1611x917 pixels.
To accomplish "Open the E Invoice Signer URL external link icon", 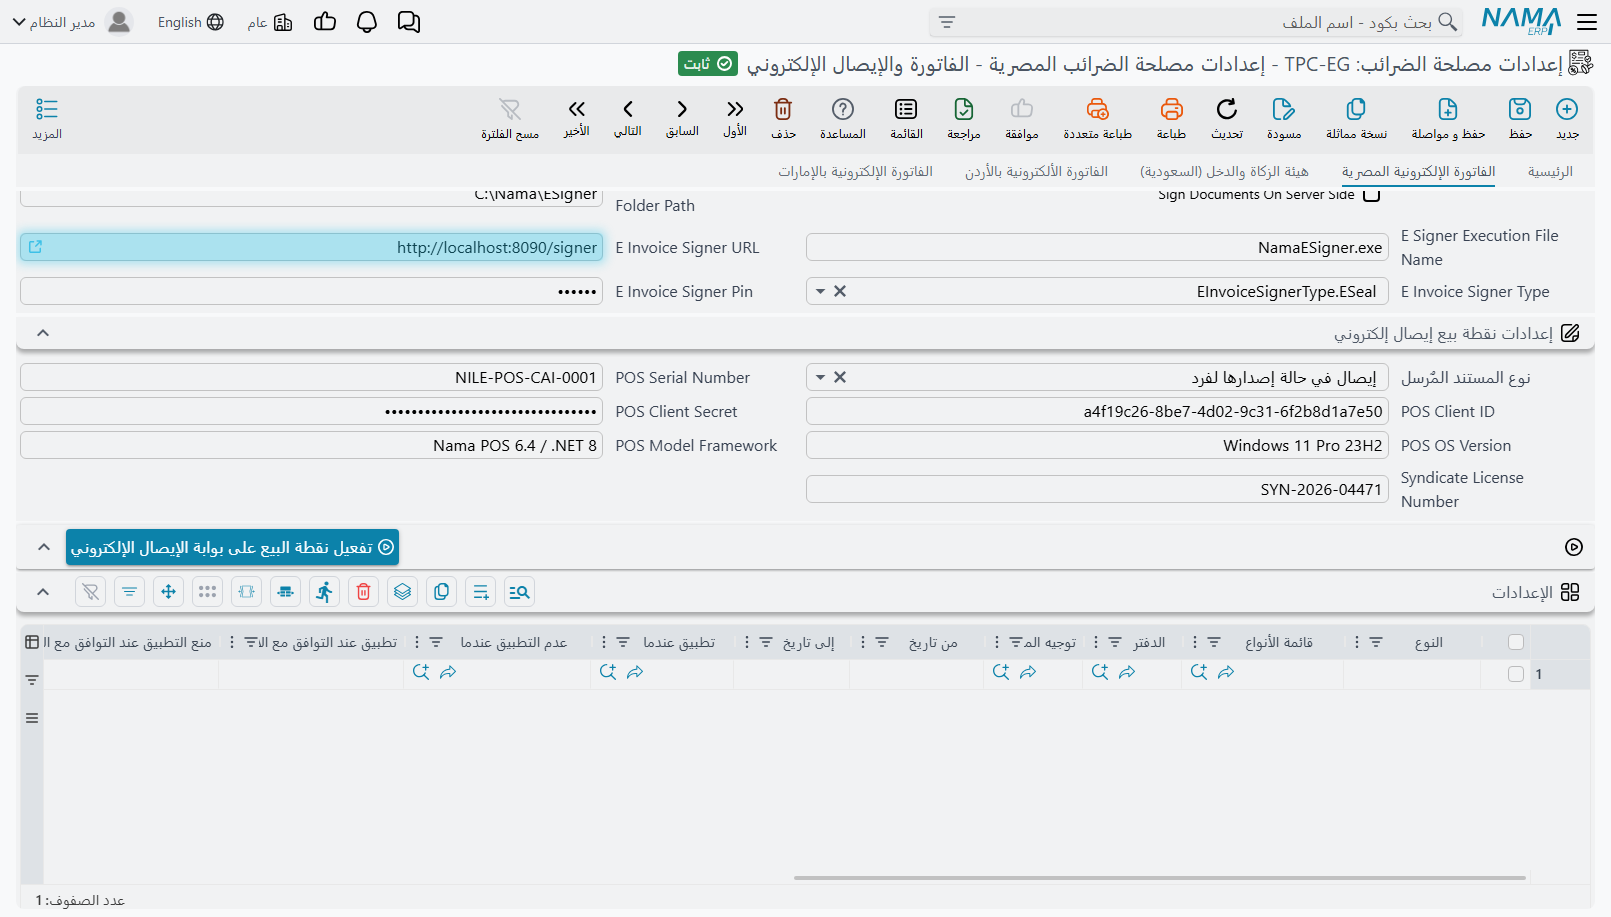I will coord(36,247).
